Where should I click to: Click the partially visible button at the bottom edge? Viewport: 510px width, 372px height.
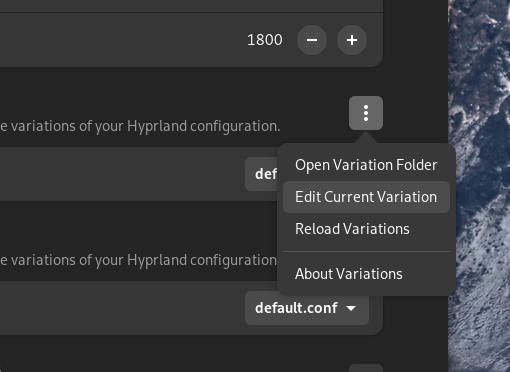(366, 368)
